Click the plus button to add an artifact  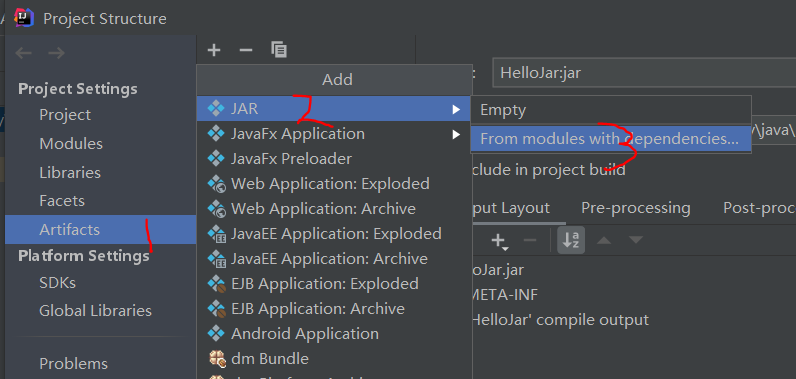(214, 50)
